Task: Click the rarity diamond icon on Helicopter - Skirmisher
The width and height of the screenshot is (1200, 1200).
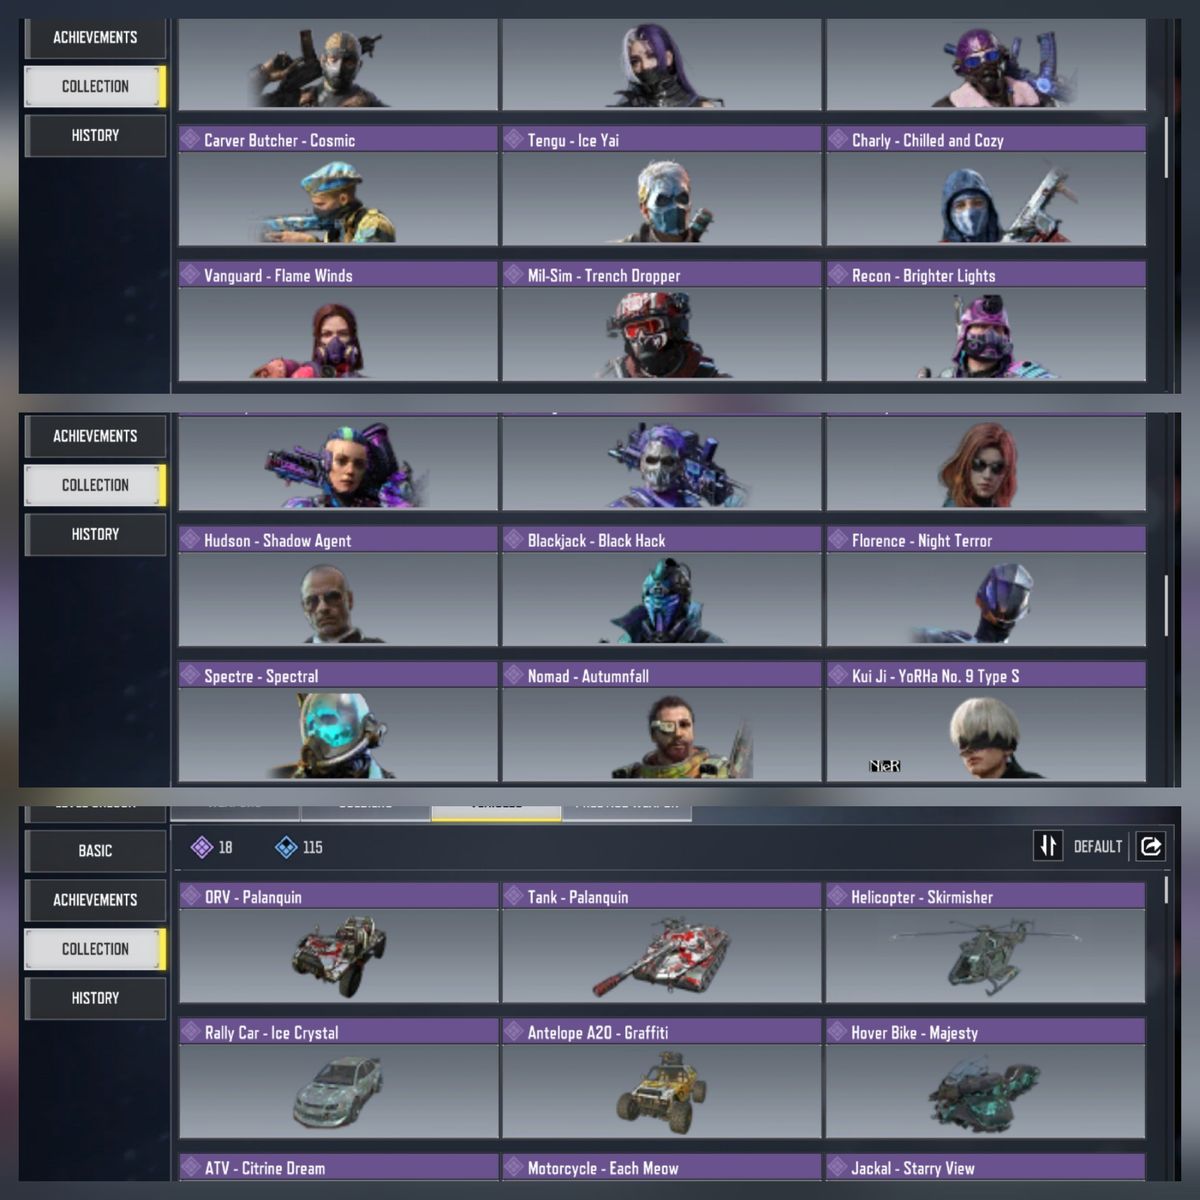Action: [x=837, y=896]
